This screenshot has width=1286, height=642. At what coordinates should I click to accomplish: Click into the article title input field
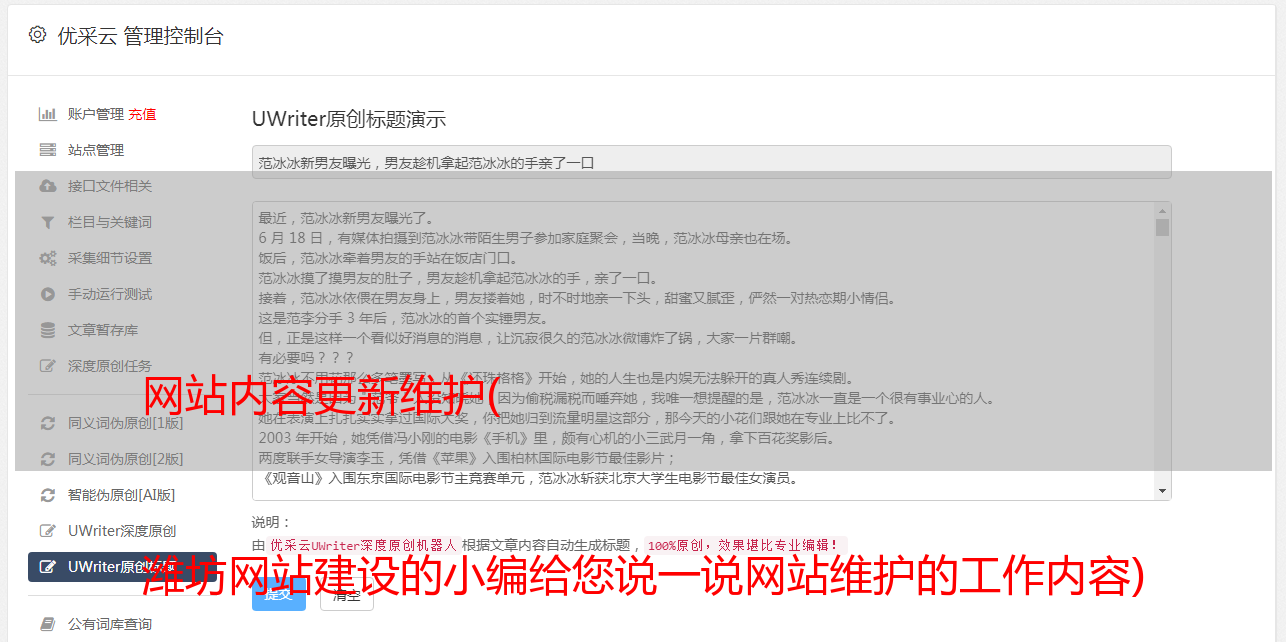(x=711, y=162)
